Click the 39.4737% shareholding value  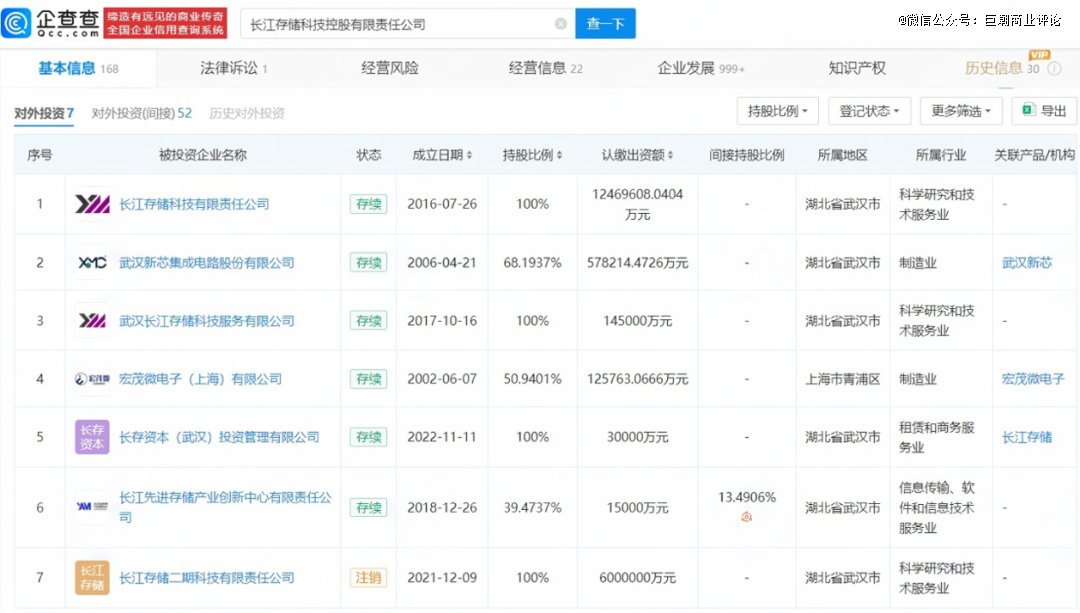tap(532, 507)
